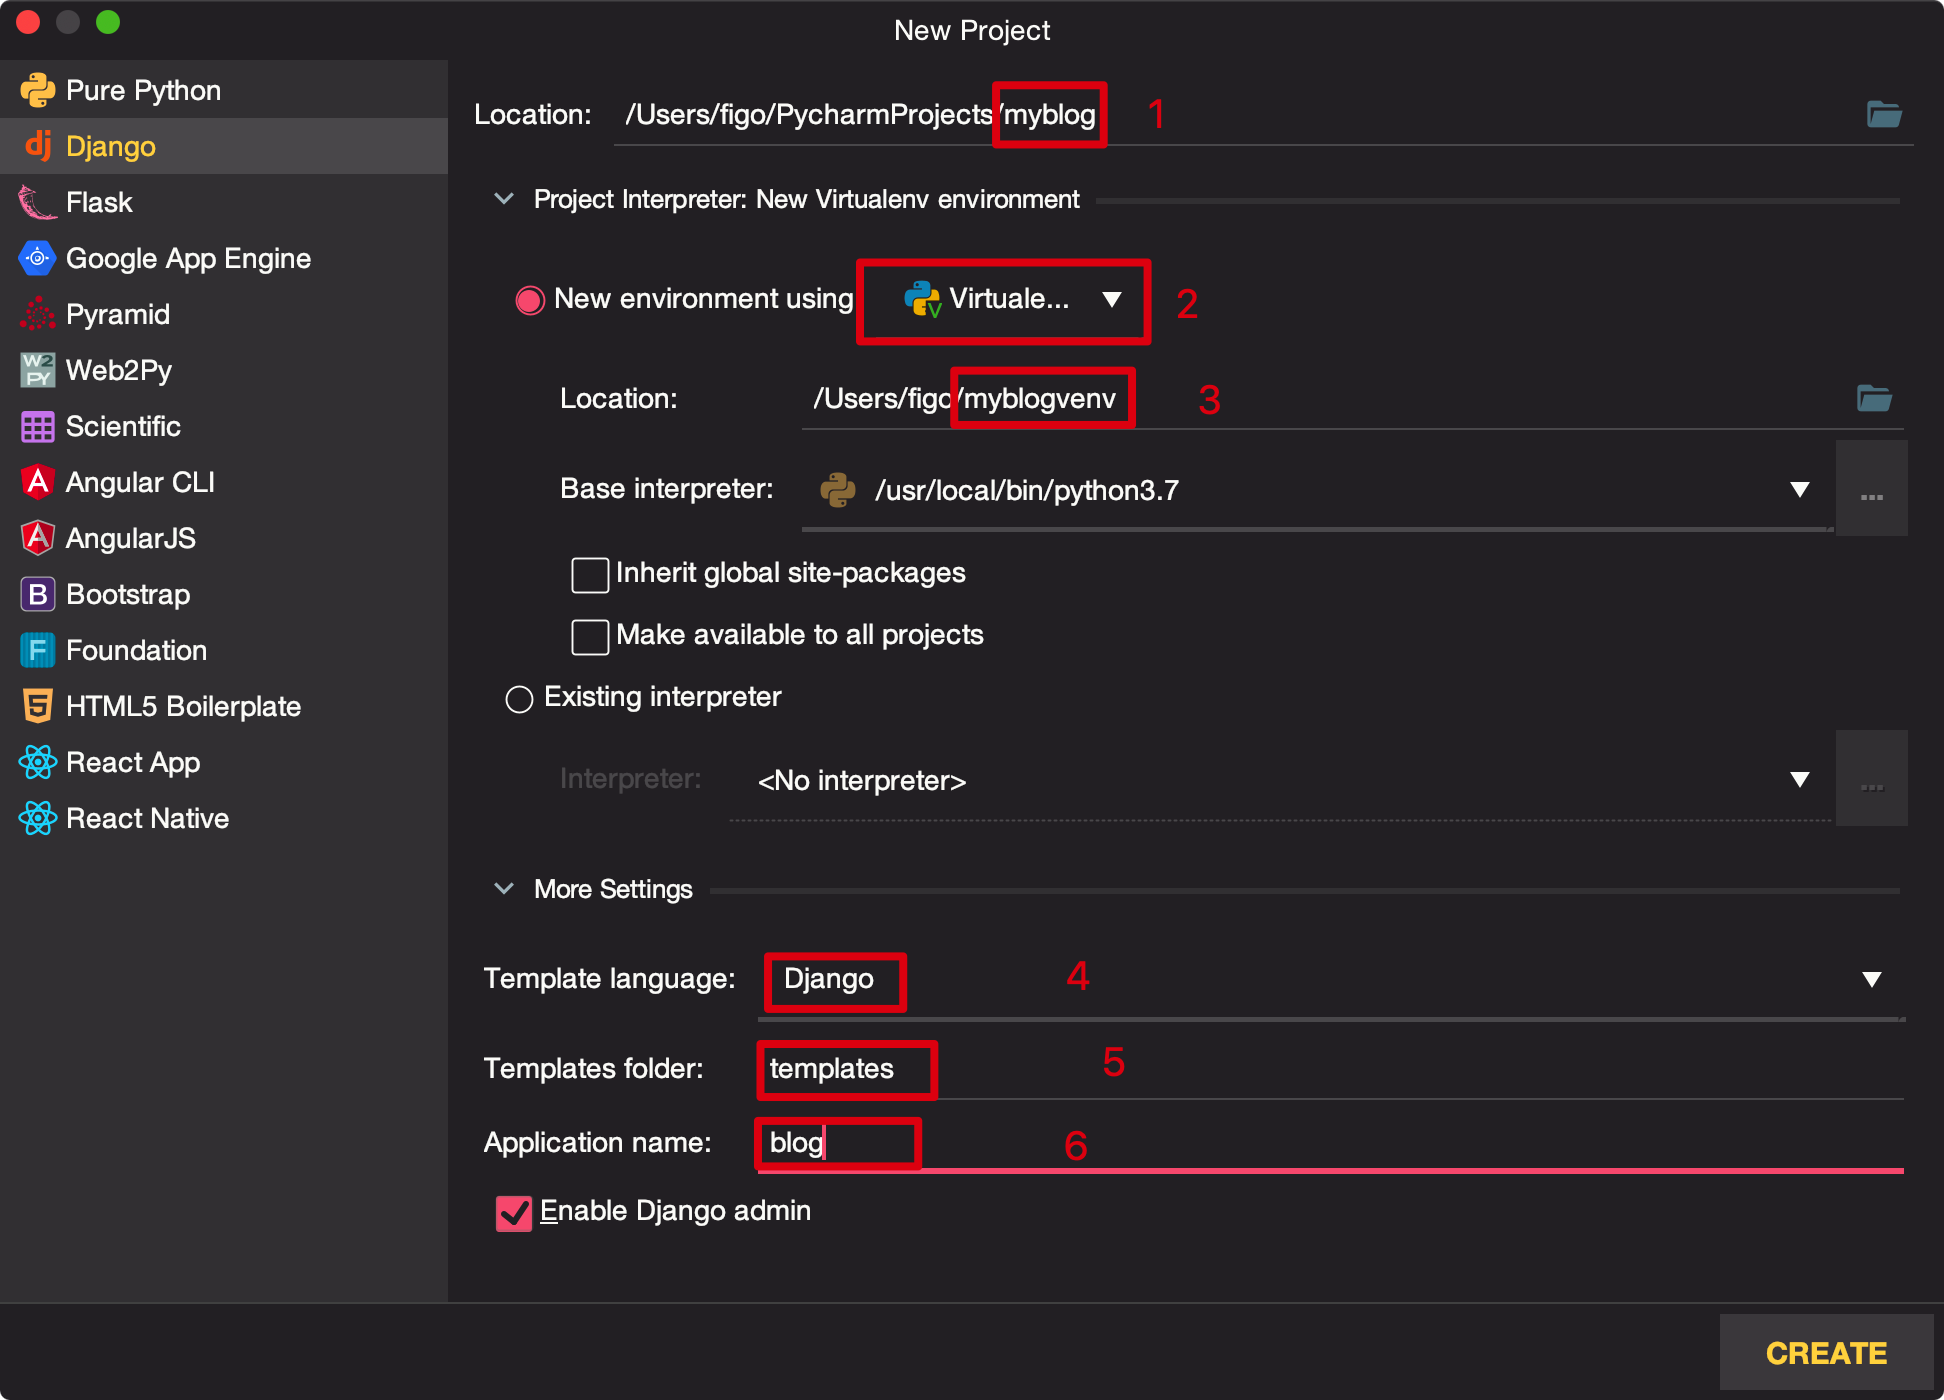Select Flask project type
This screenshot has height=1400, width=1944.
(x=224, y=202)
